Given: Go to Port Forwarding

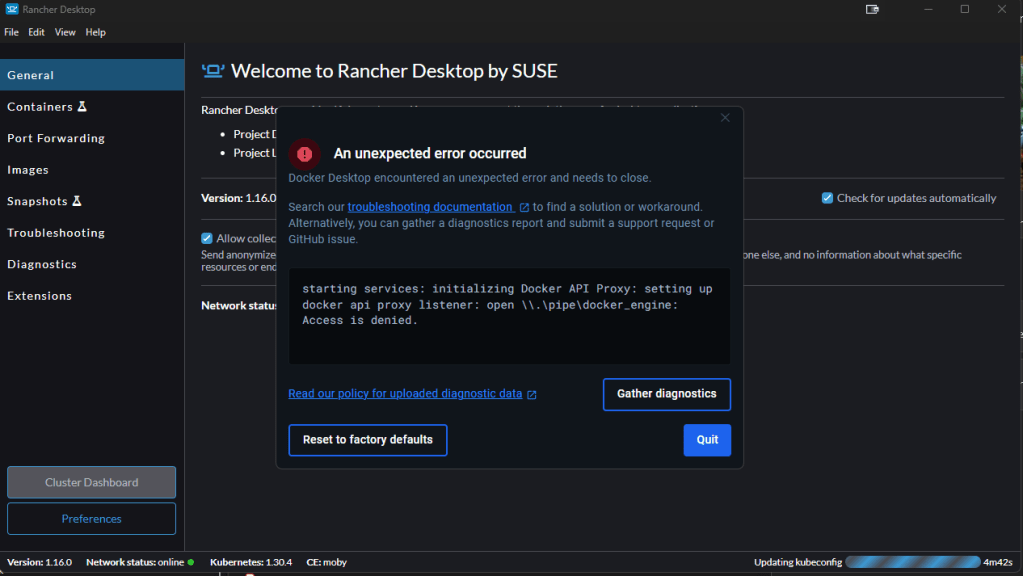Looking at the screenshot, I should pos(92,138).
